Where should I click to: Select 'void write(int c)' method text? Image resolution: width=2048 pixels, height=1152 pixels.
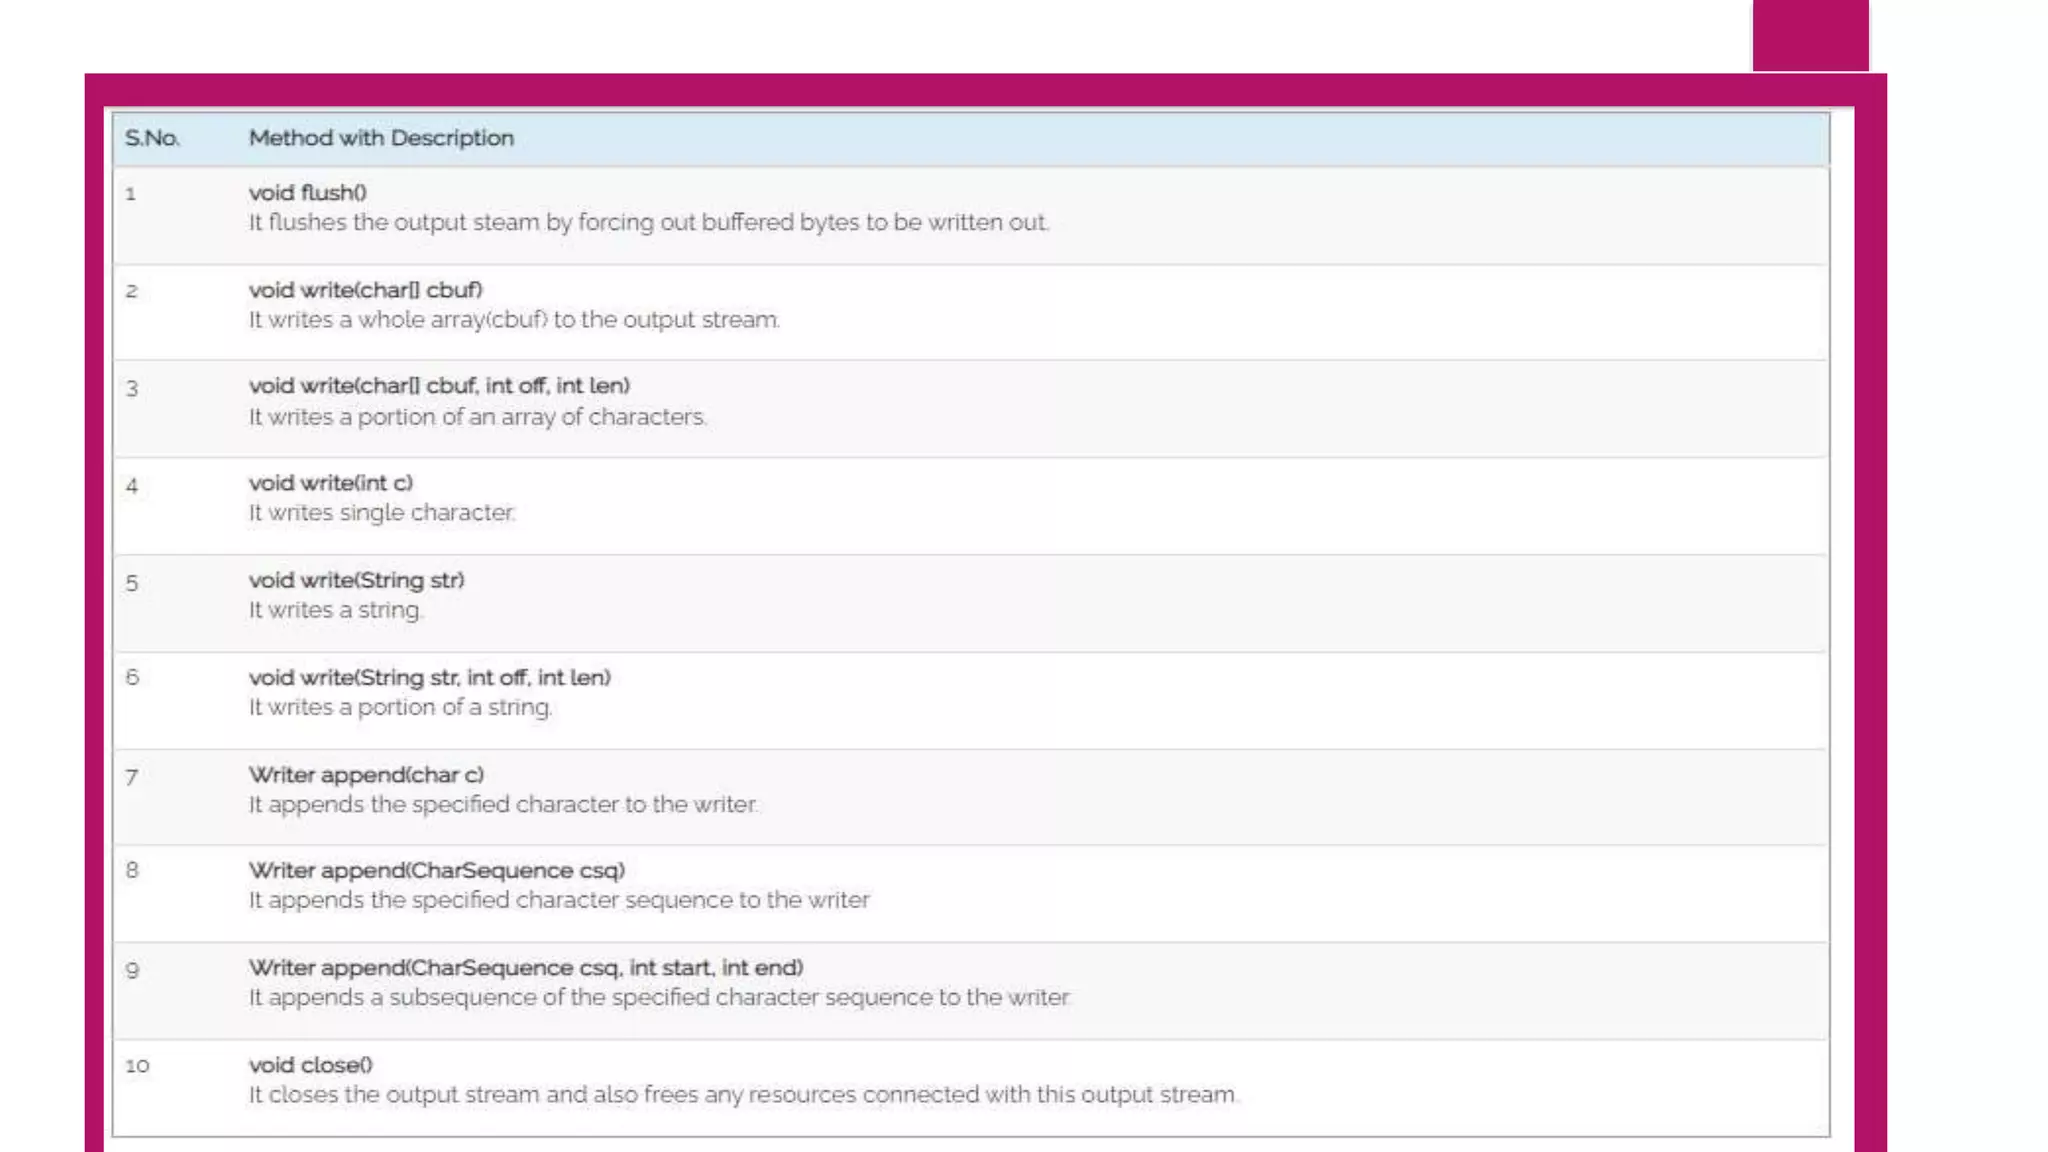click(x=331, y=483)
